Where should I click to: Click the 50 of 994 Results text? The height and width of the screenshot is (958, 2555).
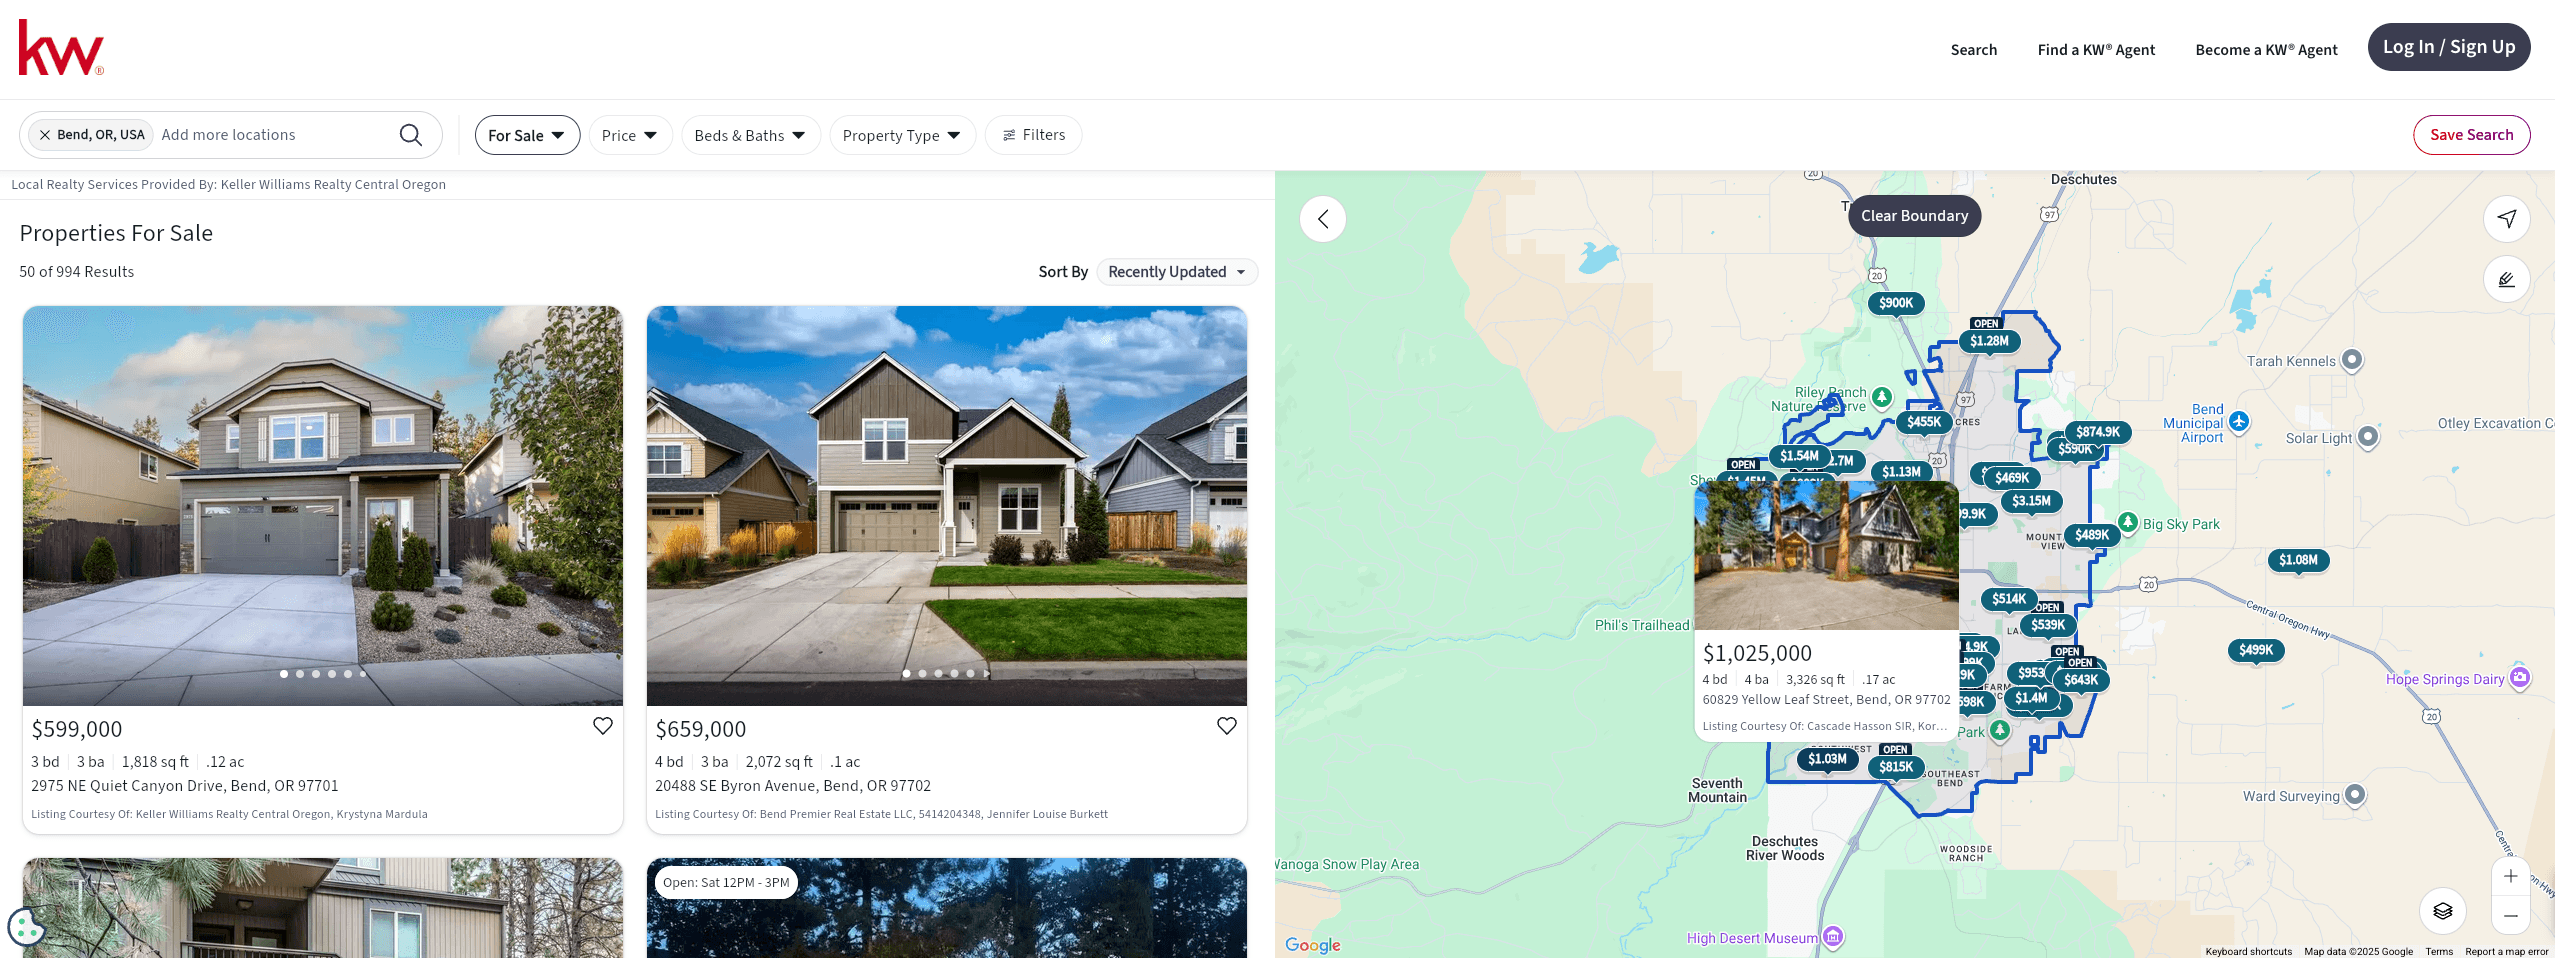[x=77, y=272]
